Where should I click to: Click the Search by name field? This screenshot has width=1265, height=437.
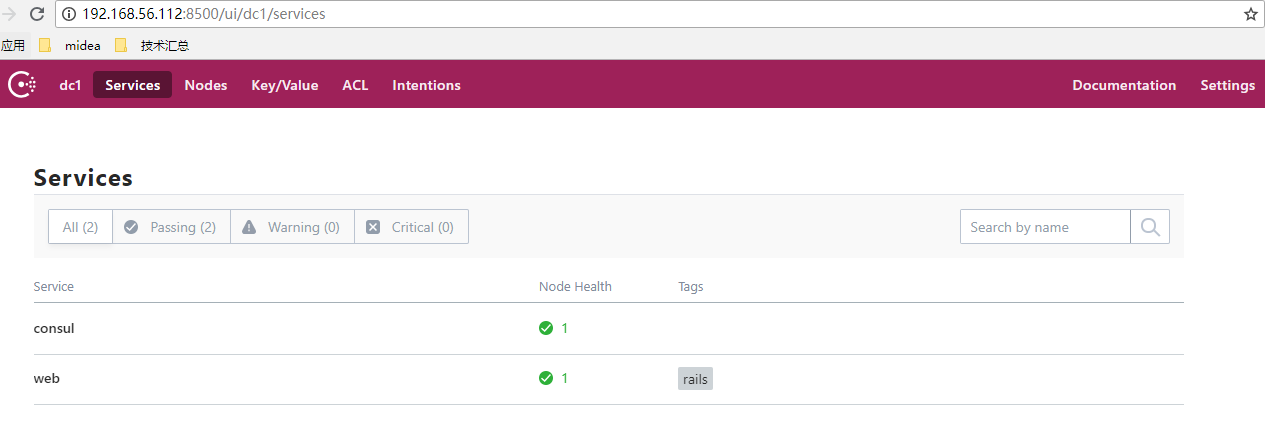click(x=1045, y=227)
